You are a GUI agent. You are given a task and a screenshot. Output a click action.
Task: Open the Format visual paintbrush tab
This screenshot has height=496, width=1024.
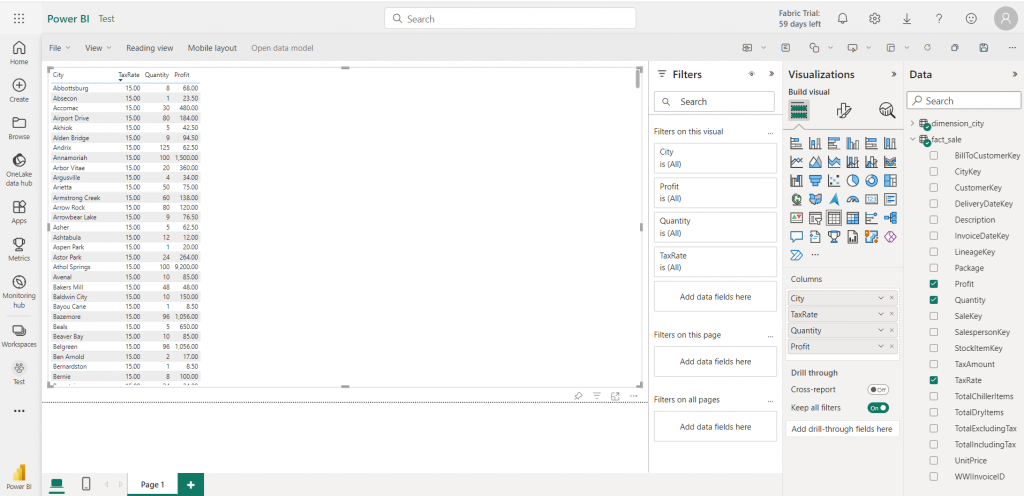(x=844, y=110)
